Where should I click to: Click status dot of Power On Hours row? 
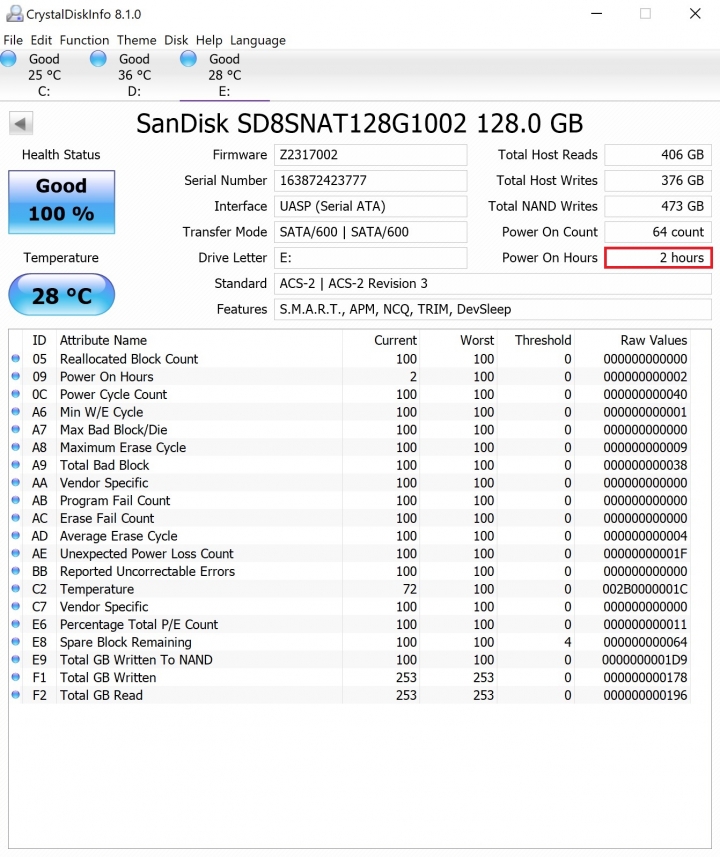pos(15,376)
